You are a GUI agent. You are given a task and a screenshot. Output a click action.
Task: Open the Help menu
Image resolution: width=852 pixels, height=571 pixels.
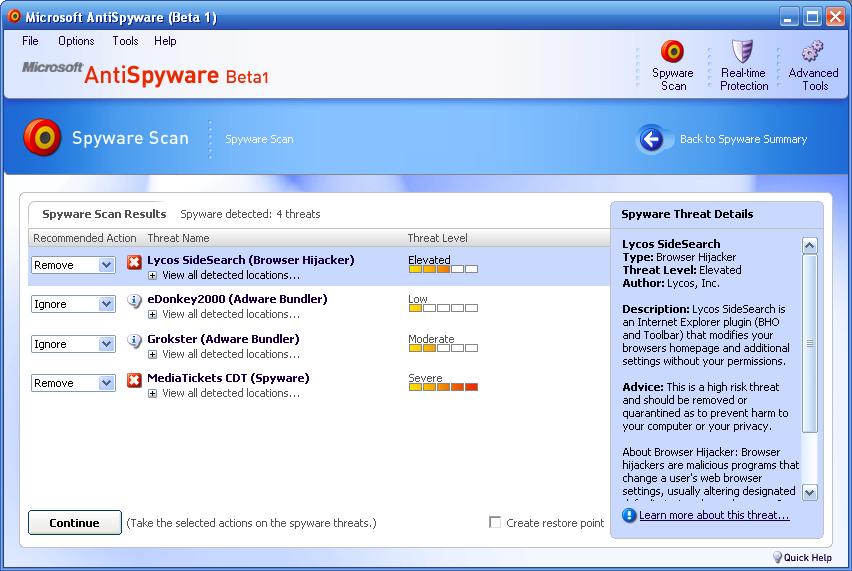pyautogui.click(x=165, y=41)
